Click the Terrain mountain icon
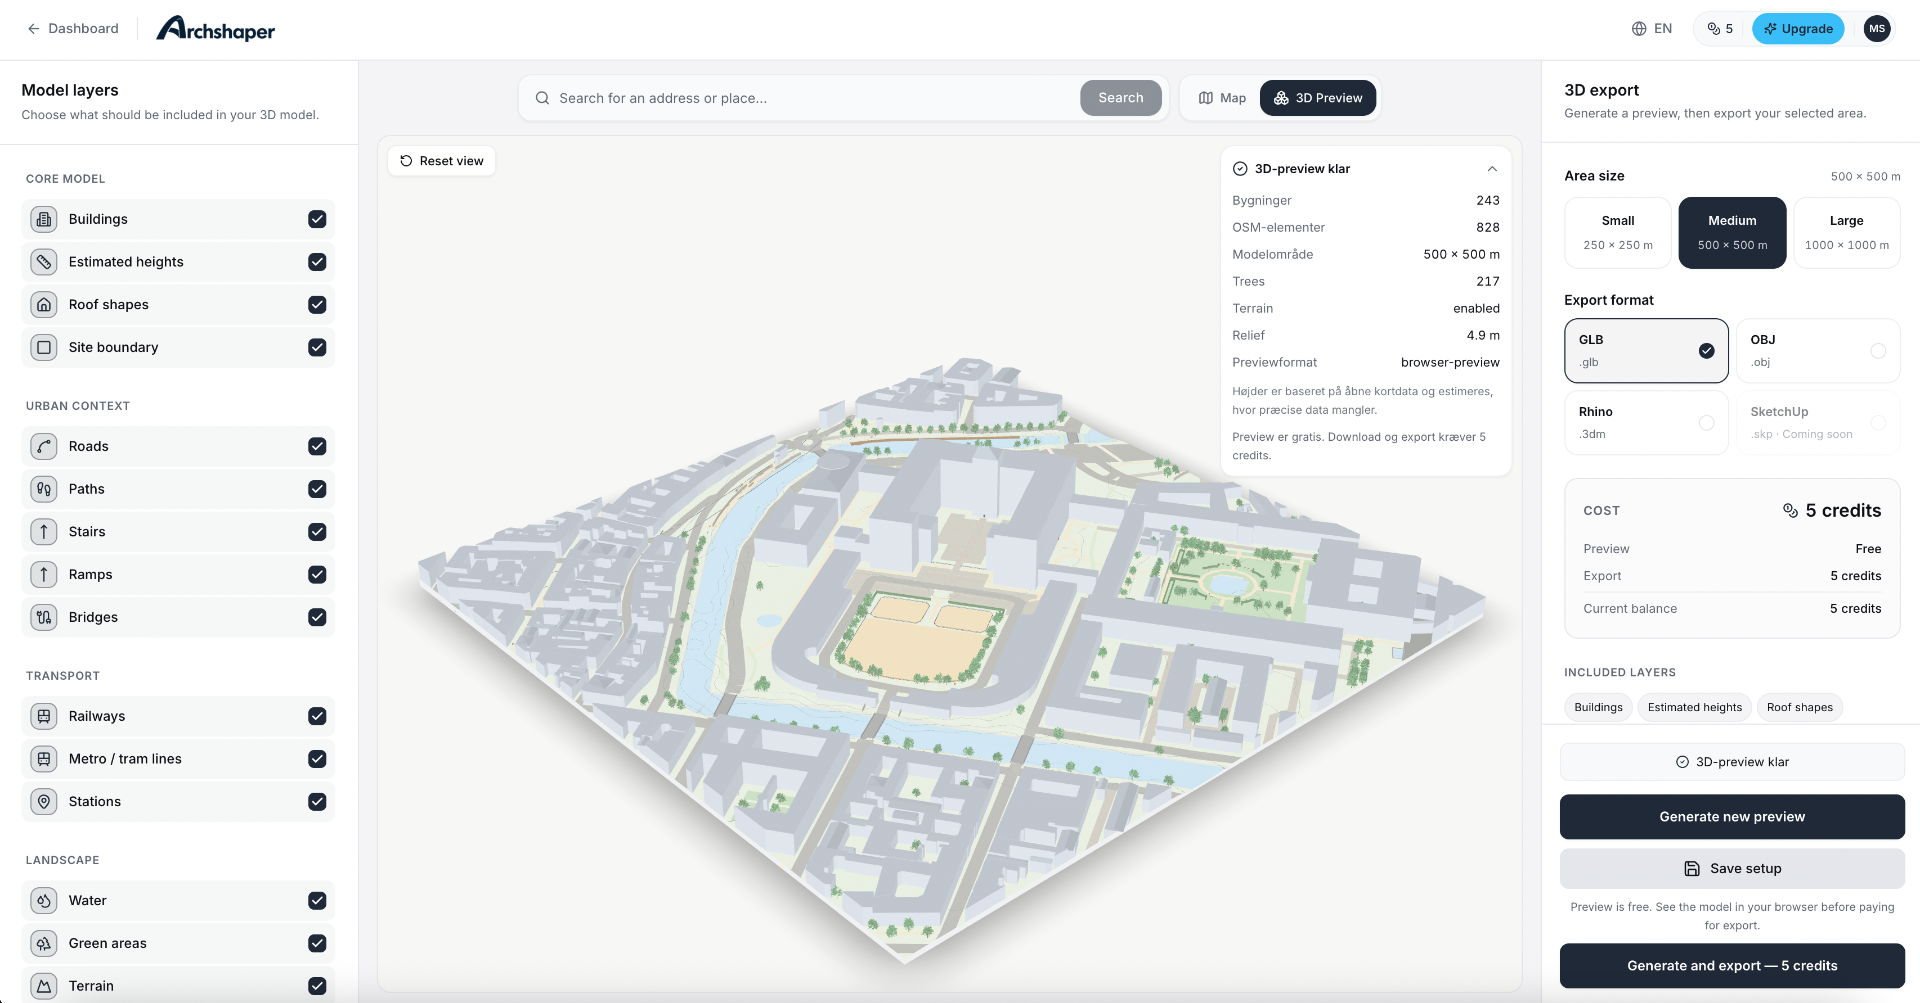The height and width of the screenshot is (1003, 1920). pos(44,986)
